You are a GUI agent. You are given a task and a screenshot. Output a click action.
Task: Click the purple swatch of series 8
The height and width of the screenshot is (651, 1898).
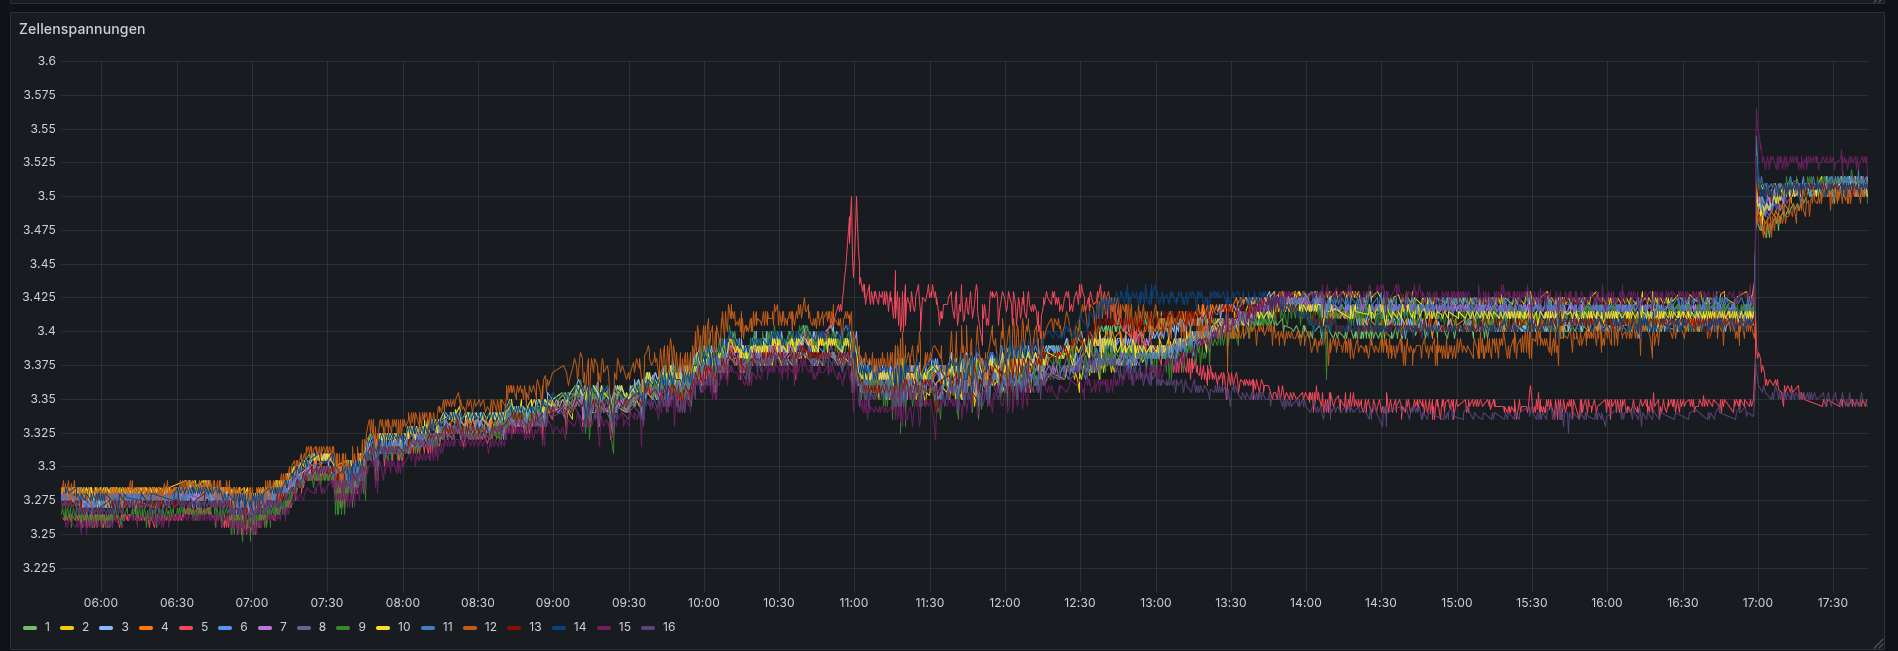click(304, 628)
